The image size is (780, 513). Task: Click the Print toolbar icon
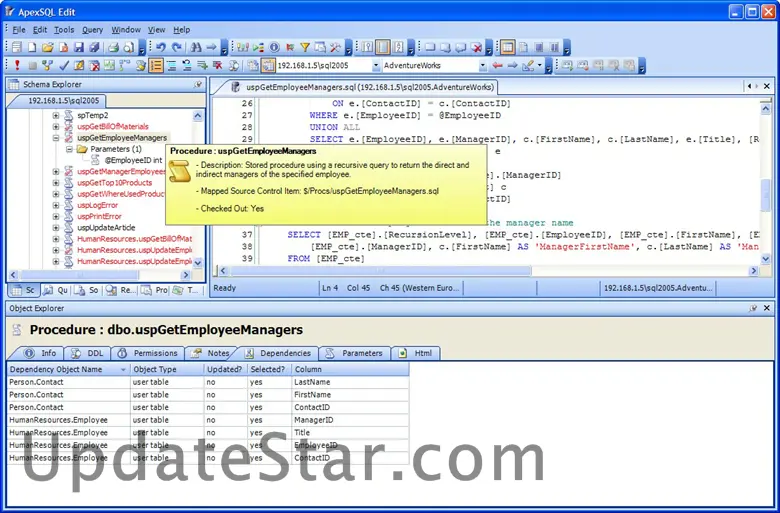[113, 48]
